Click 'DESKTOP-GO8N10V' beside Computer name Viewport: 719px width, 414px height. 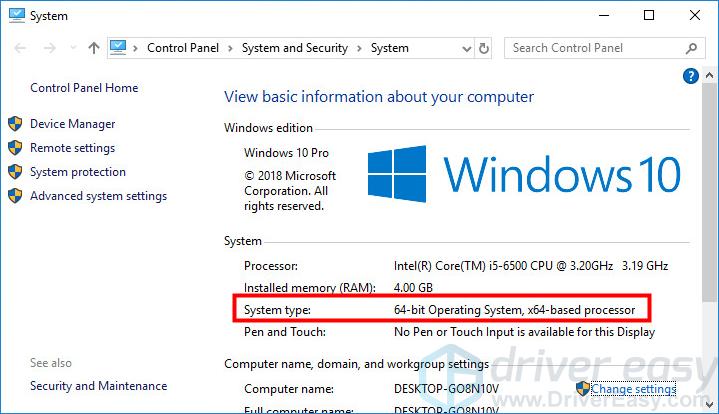(446, 389)
